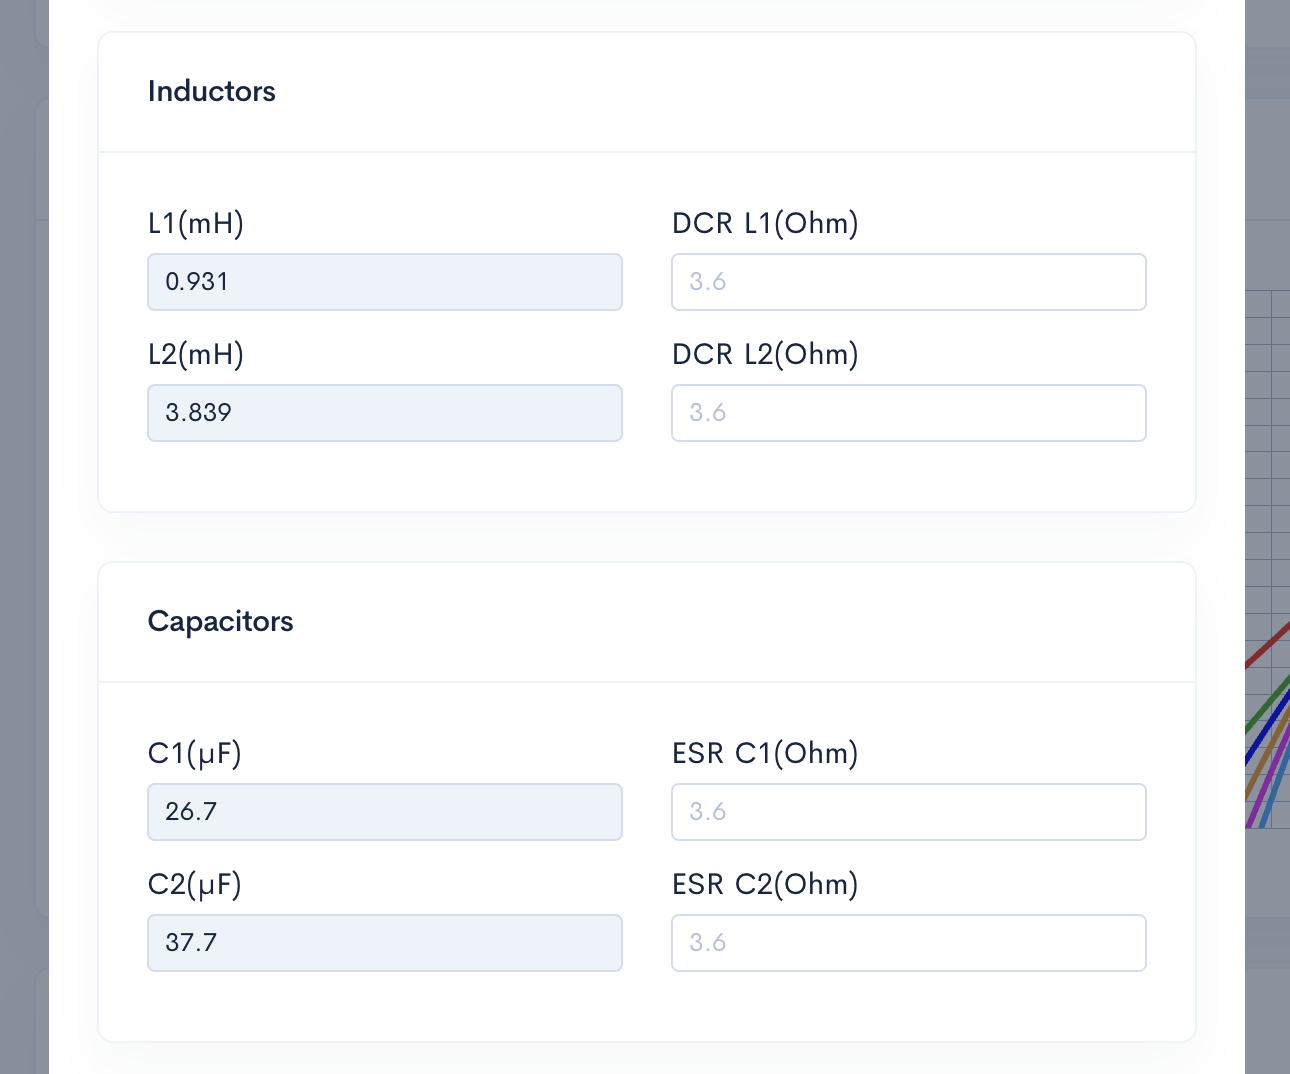This screenshot has height=1074, width=1290.
Task: Click the C1(µF) label text
Action: click(195, 753)
